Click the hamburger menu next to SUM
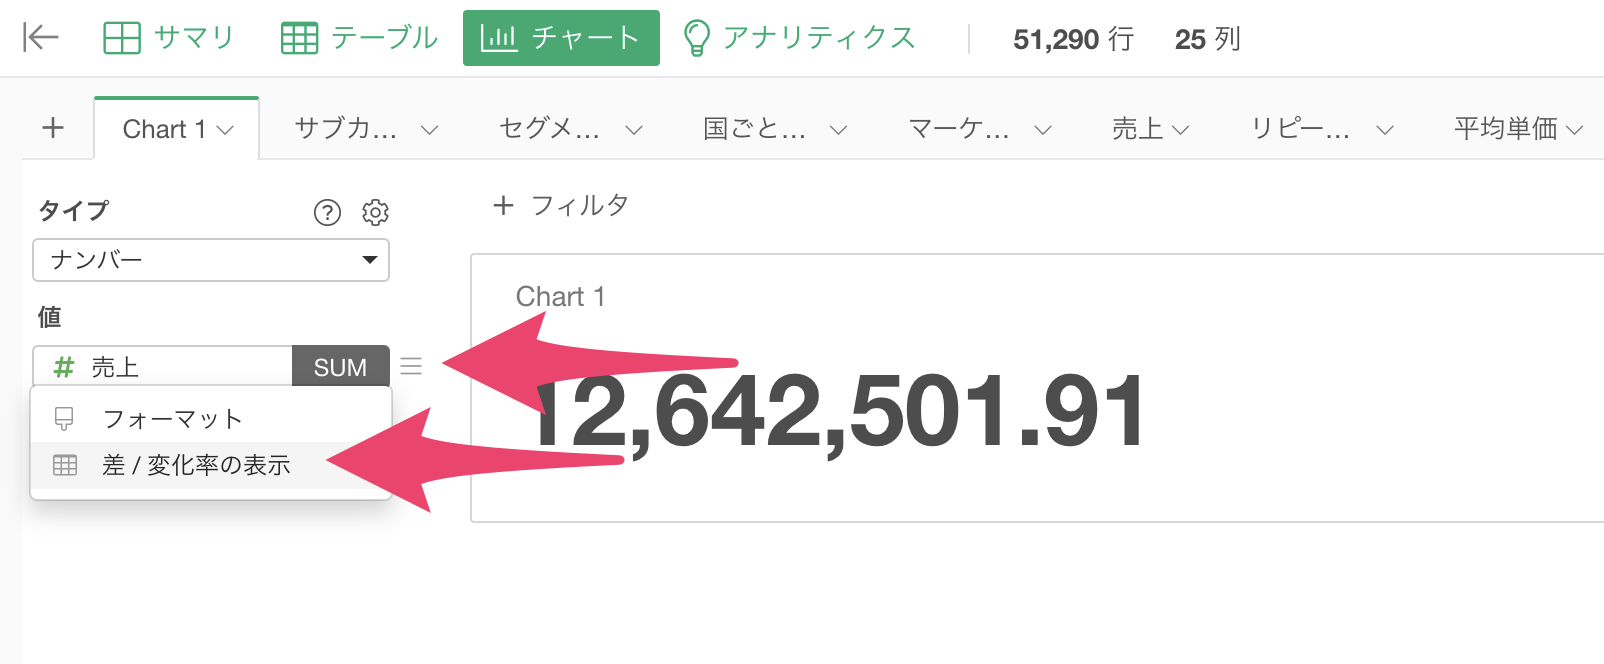The image size is (1604, 664). 411,366
